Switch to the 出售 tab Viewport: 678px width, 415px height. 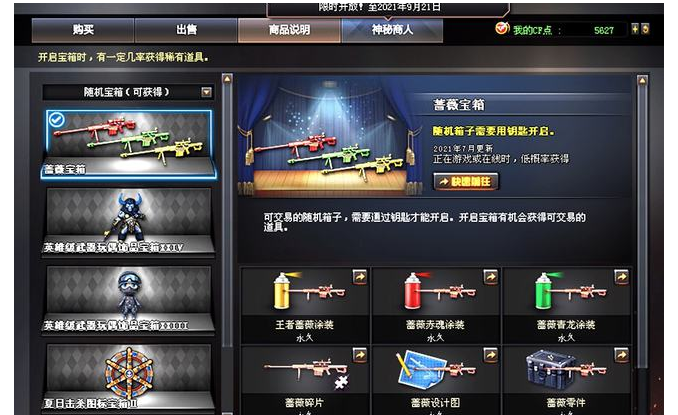(186, 30)
